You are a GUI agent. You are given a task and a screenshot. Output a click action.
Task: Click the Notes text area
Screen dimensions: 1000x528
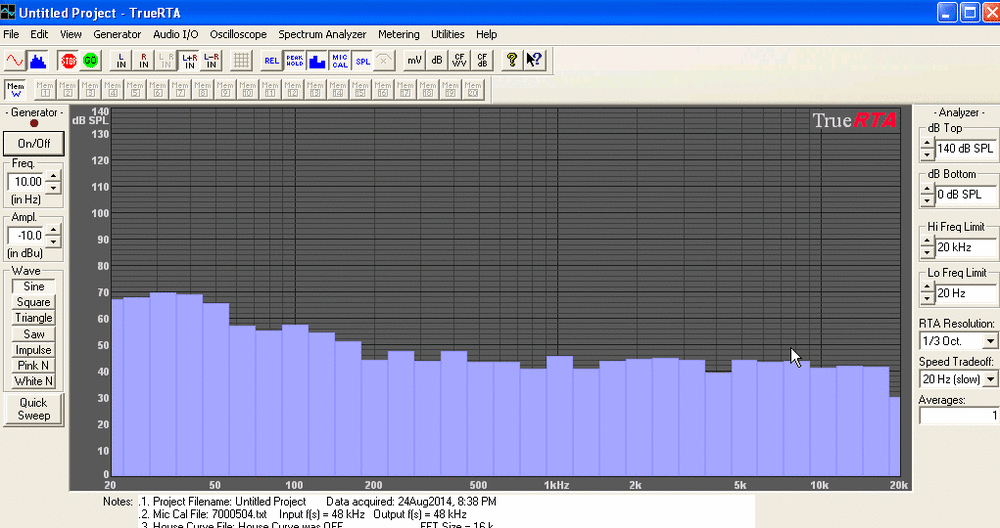446,511
